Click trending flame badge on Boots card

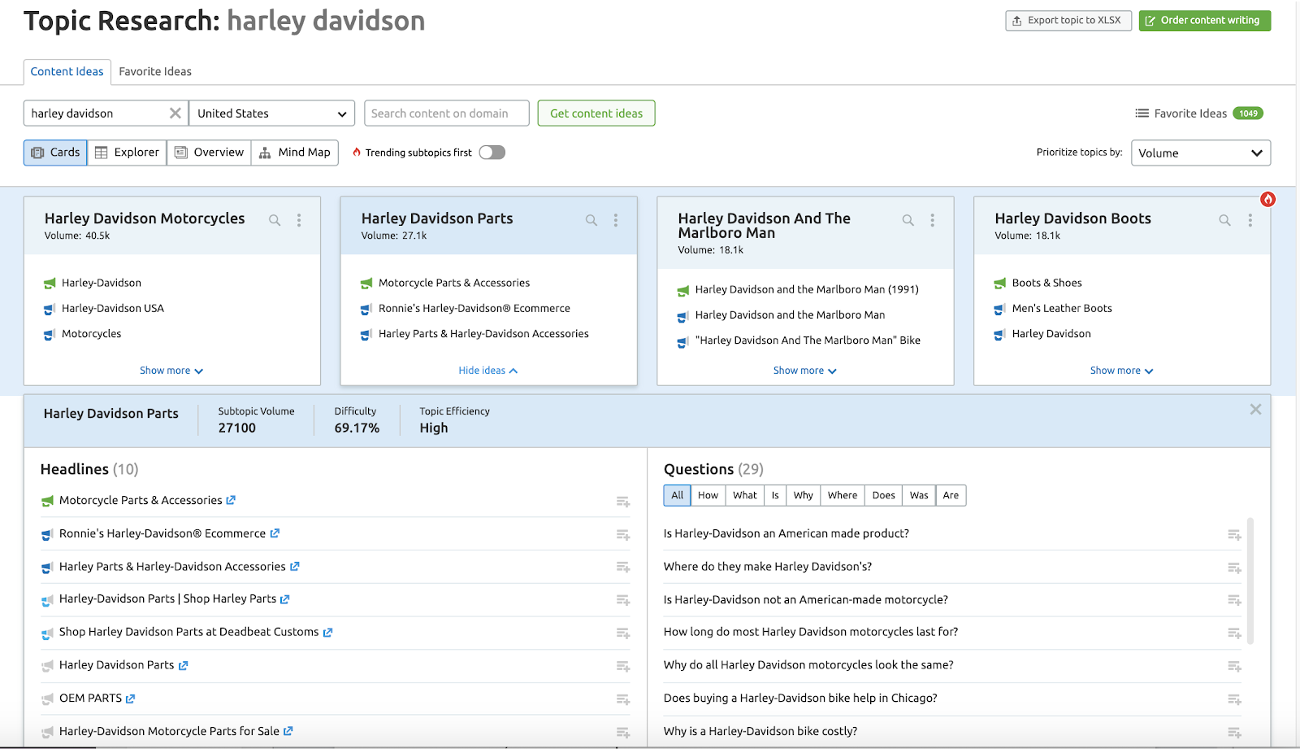coord(1268,199)
